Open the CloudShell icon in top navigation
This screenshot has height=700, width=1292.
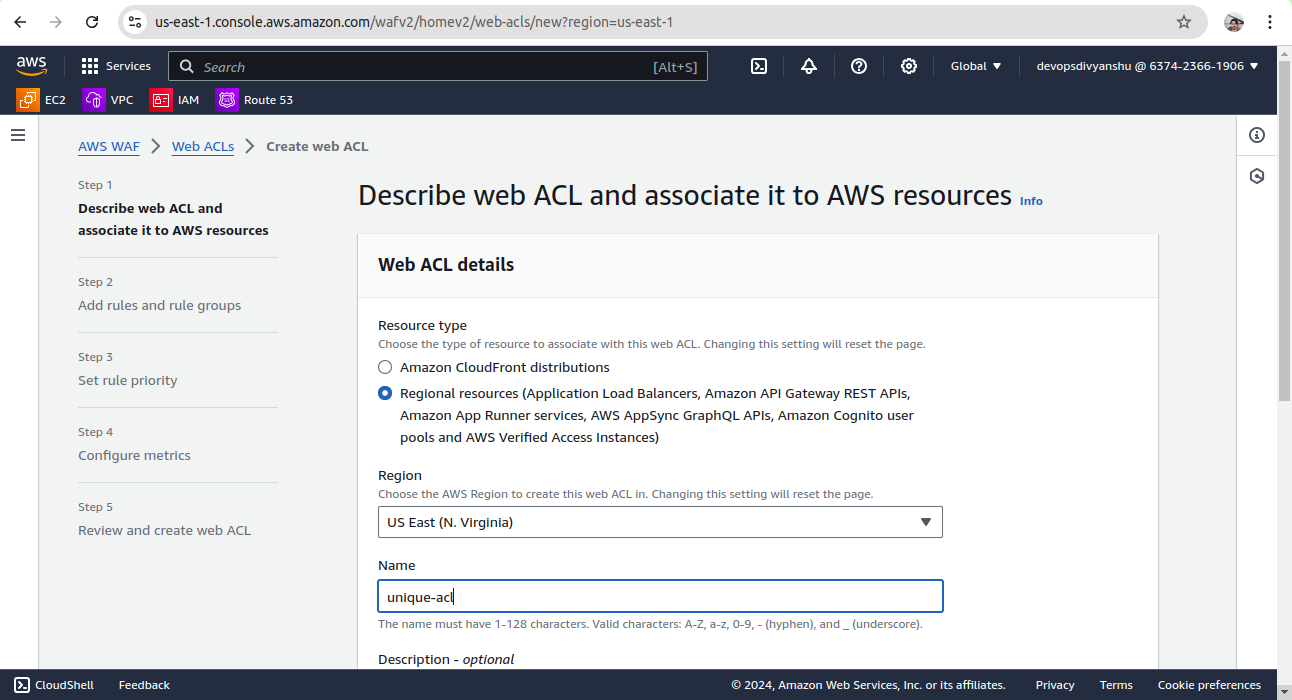(759, 66)
